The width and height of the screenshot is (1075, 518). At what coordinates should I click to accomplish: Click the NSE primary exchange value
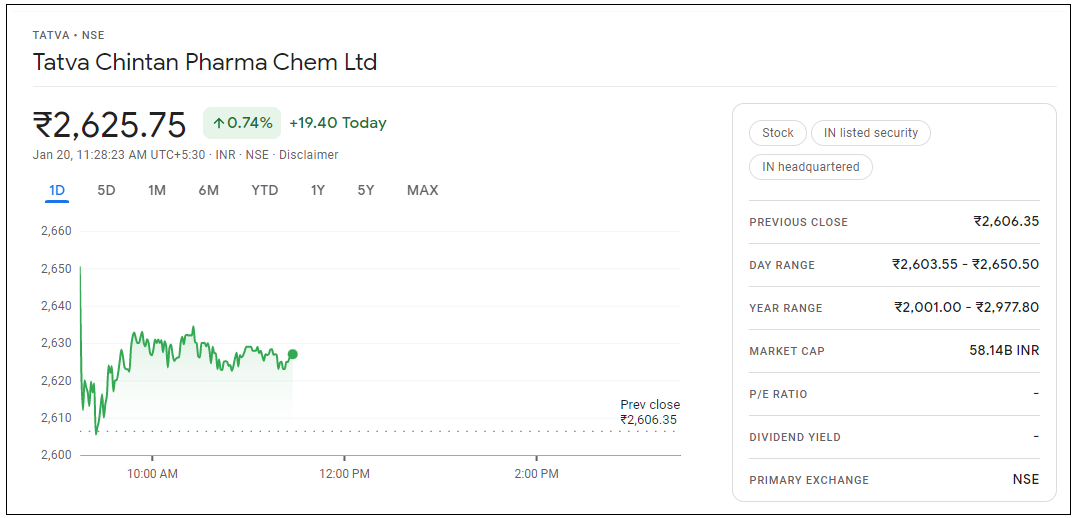coord(1026,480)
